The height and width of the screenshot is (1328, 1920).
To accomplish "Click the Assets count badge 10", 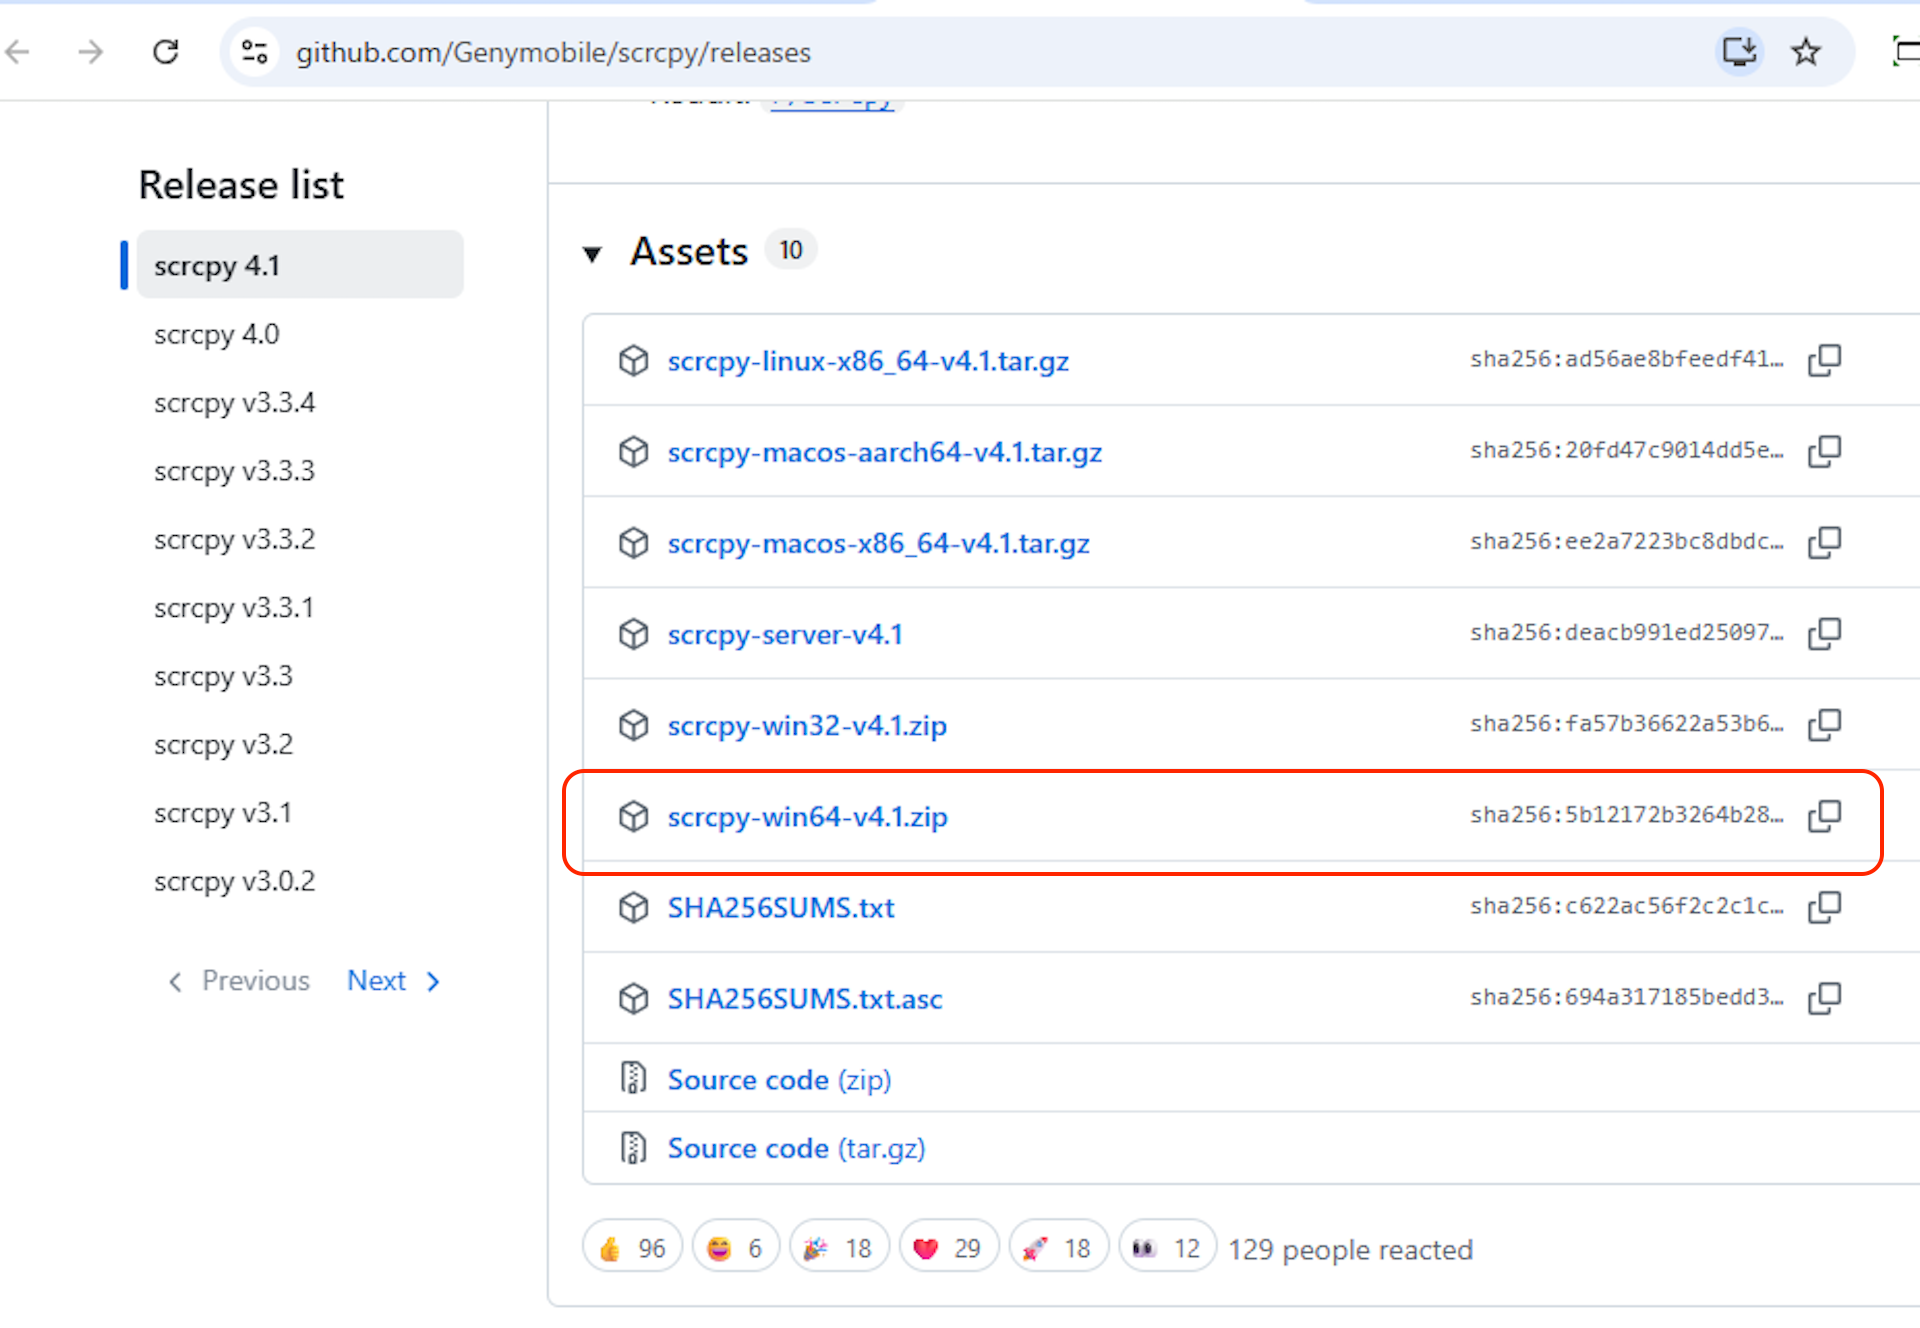I will (791, 250).
